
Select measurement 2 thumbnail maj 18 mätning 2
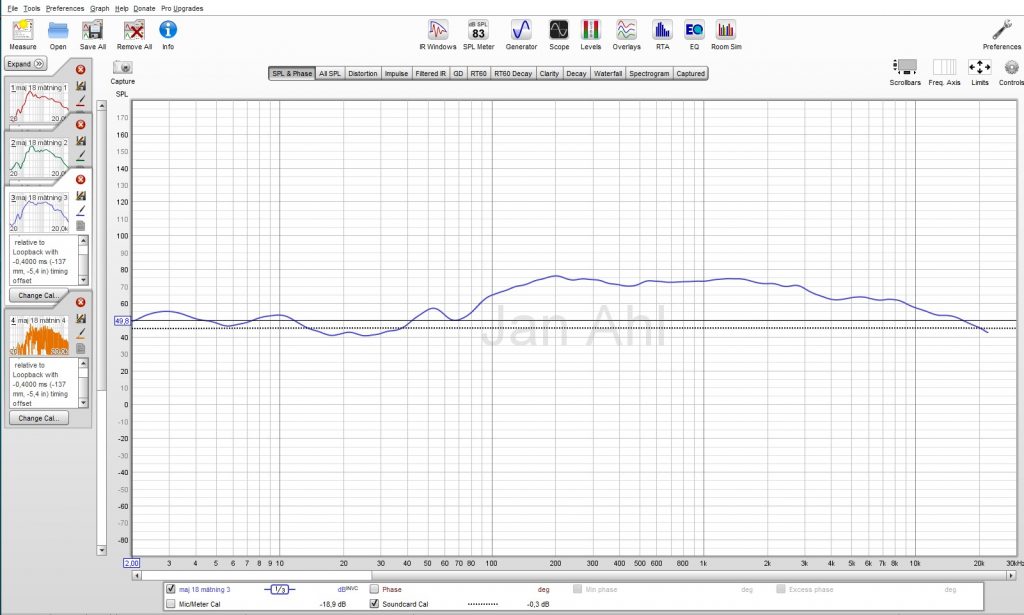click(x=39, y=157)
